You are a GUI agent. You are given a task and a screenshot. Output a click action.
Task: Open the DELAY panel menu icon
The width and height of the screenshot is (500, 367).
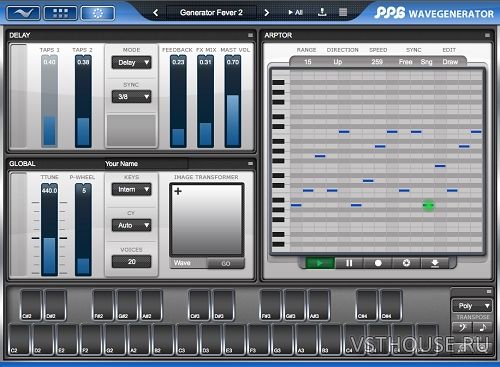click(x=250, y=35)
